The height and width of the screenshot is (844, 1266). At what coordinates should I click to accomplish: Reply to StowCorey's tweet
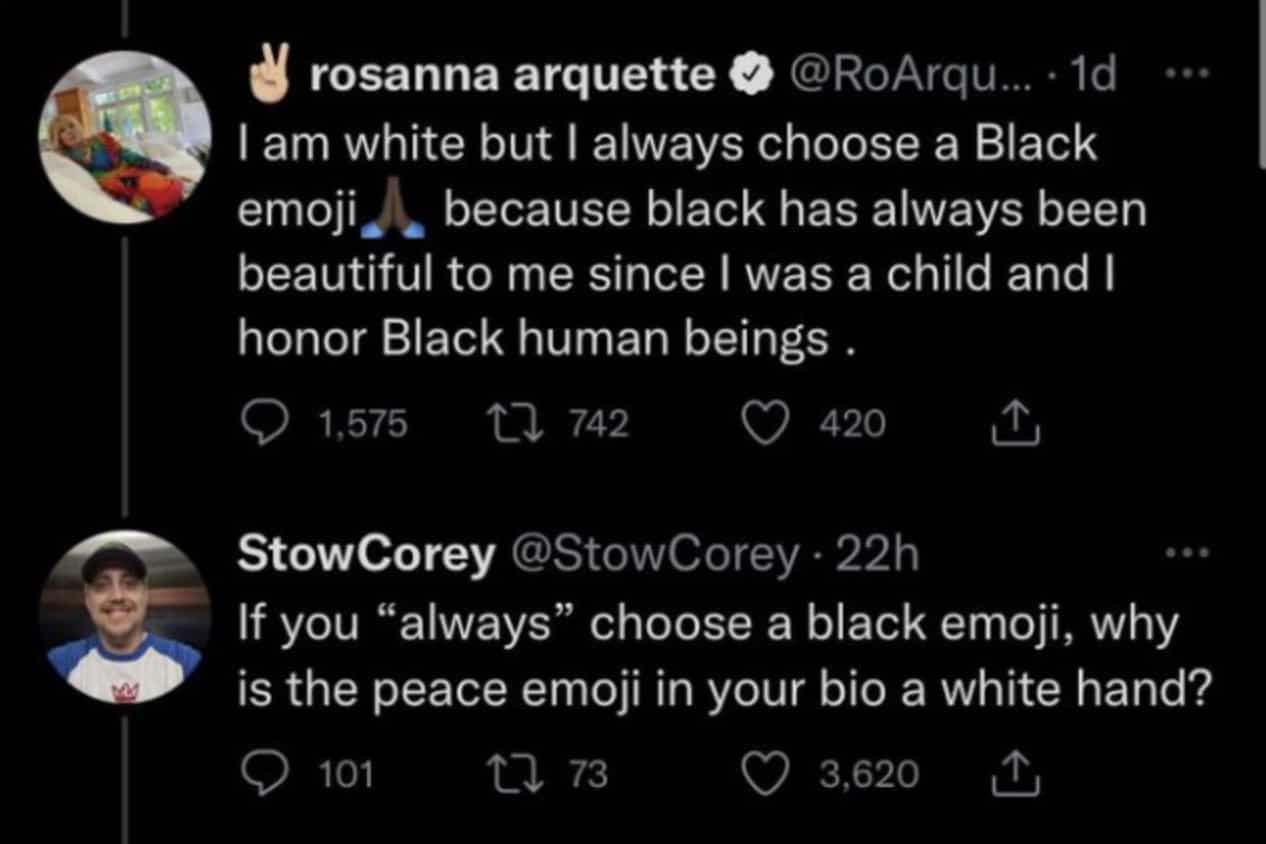point(263,772)
